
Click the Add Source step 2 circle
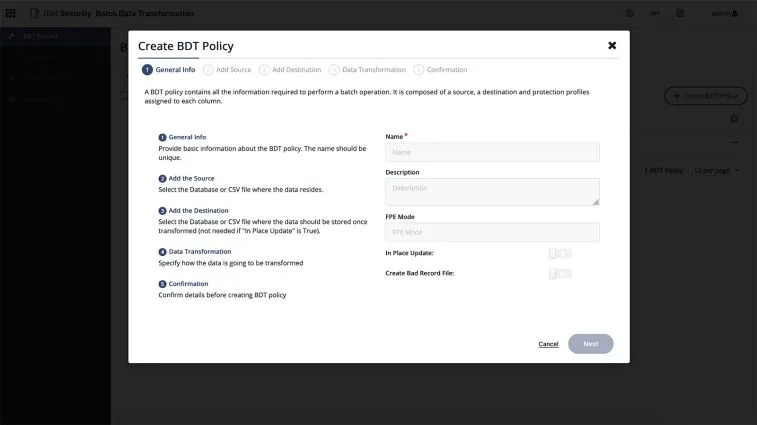pyautogui.click(x=208, y=70)
